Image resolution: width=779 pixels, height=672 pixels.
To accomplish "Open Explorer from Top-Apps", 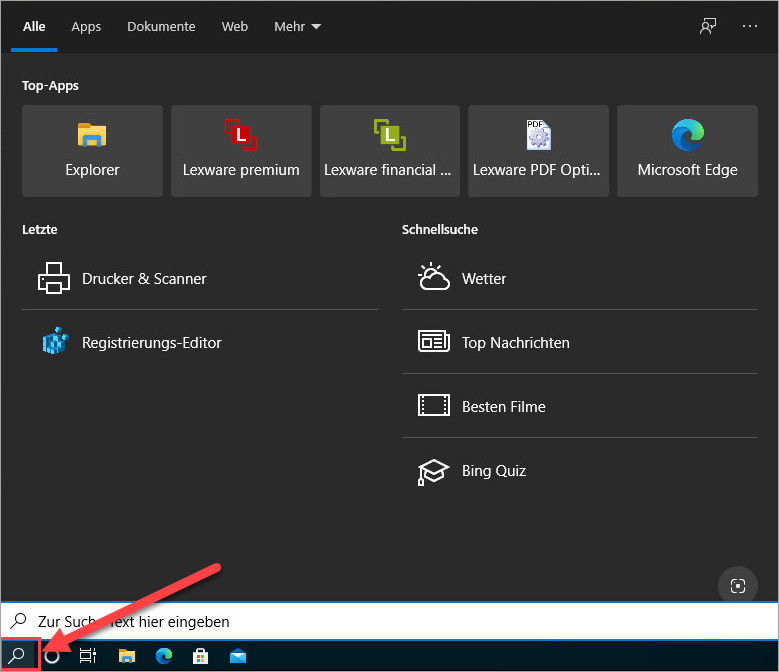I will pyautogui.click(x=92, y=151).
